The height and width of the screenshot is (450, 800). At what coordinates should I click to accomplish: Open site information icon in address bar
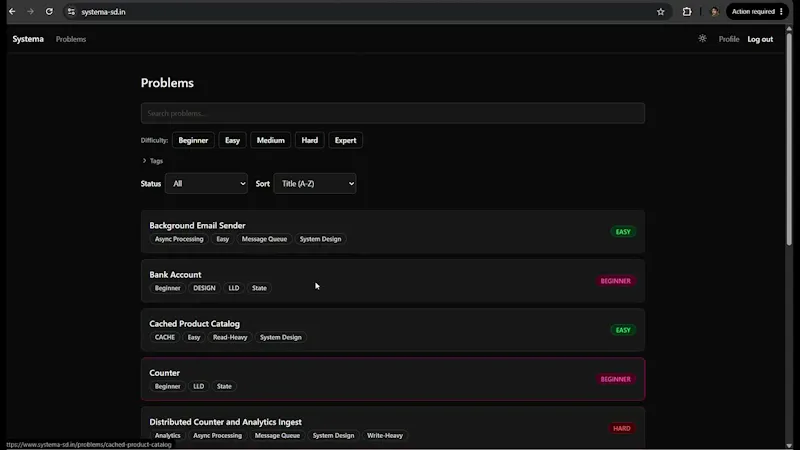click(x=71, y=12)
